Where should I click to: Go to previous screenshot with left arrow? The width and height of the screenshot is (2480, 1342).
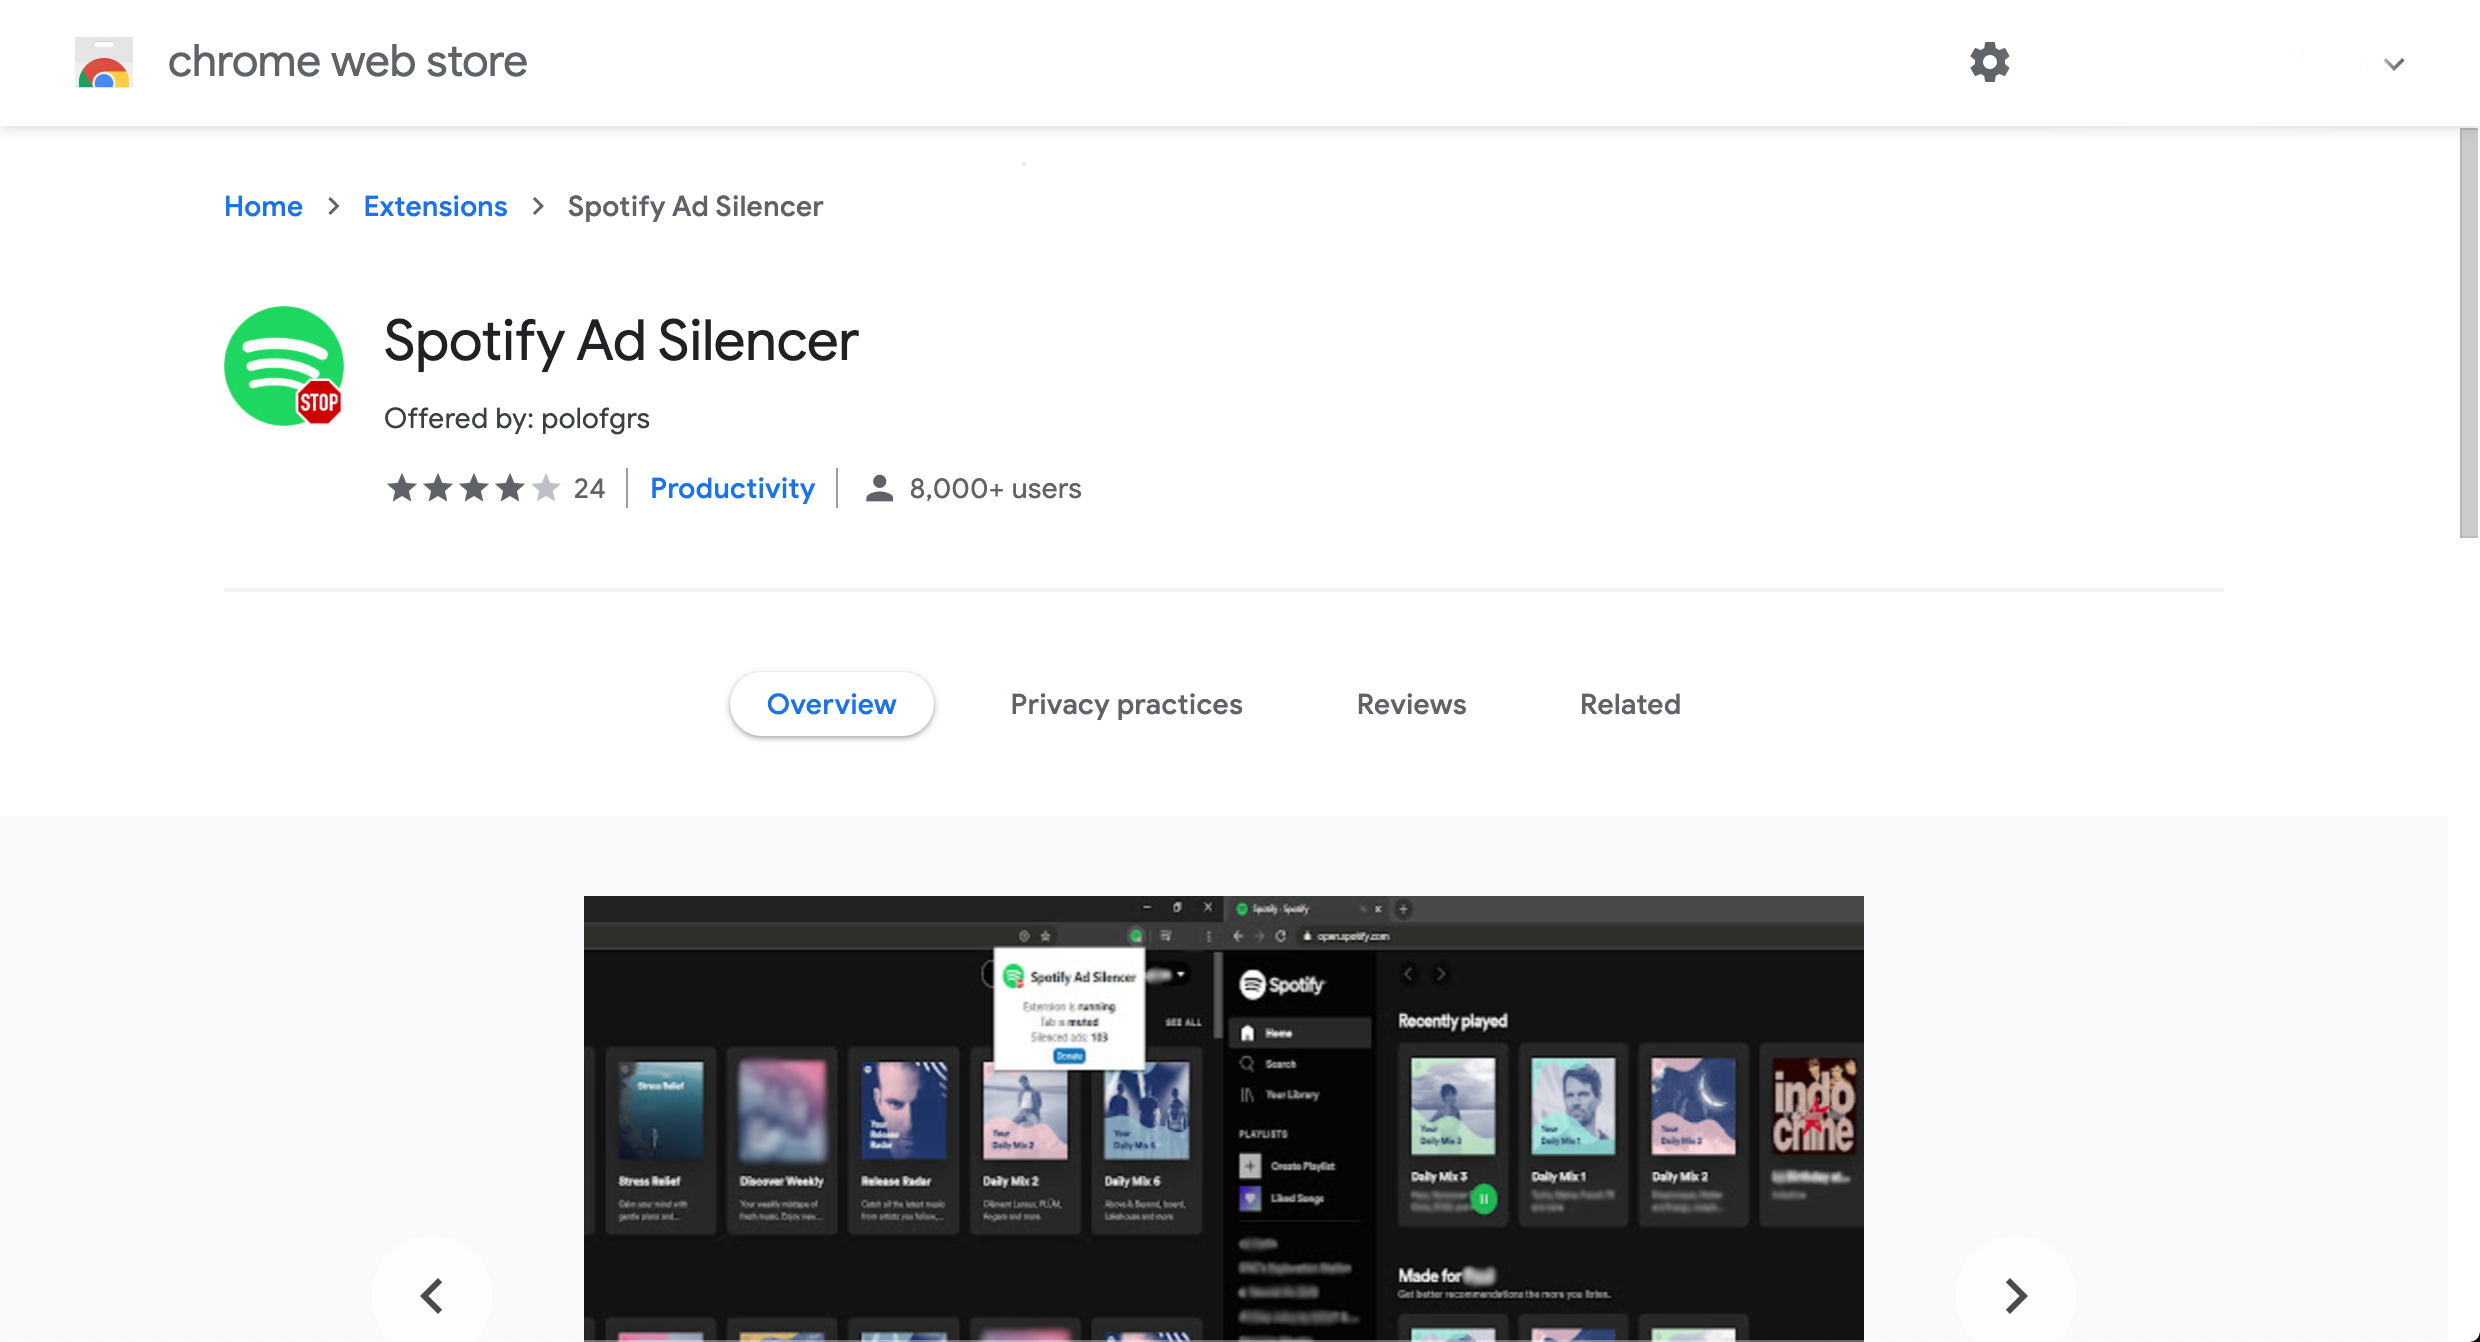432,1294
